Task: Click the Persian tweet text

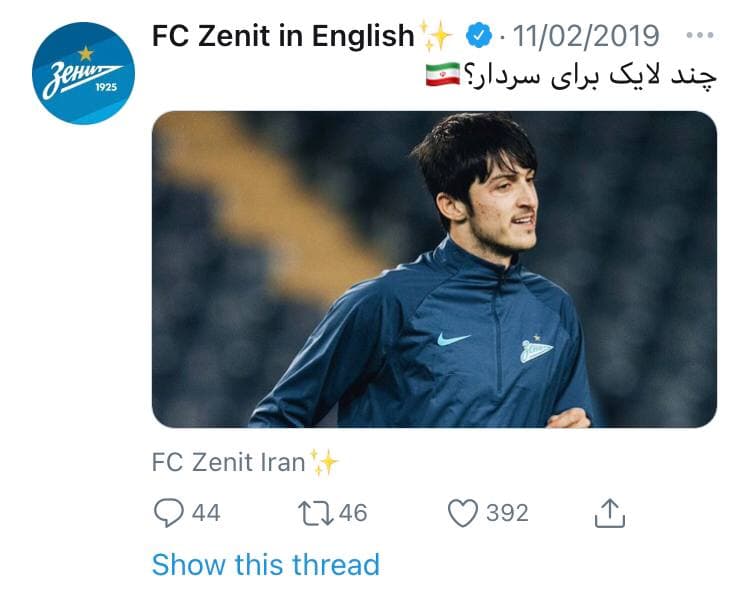Action: coord(589,77)
